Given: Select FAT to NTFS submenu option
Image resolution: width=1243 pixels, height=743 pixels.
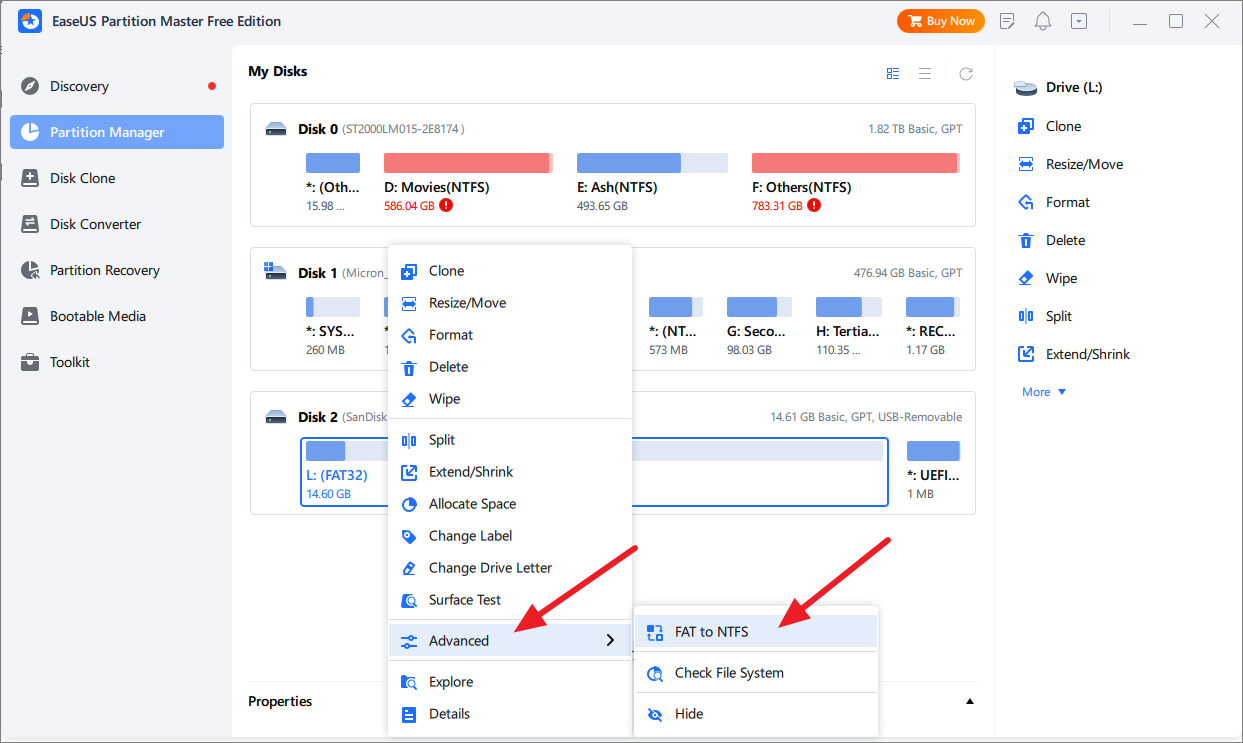Looking at the screenshot, I should (756, 632).
